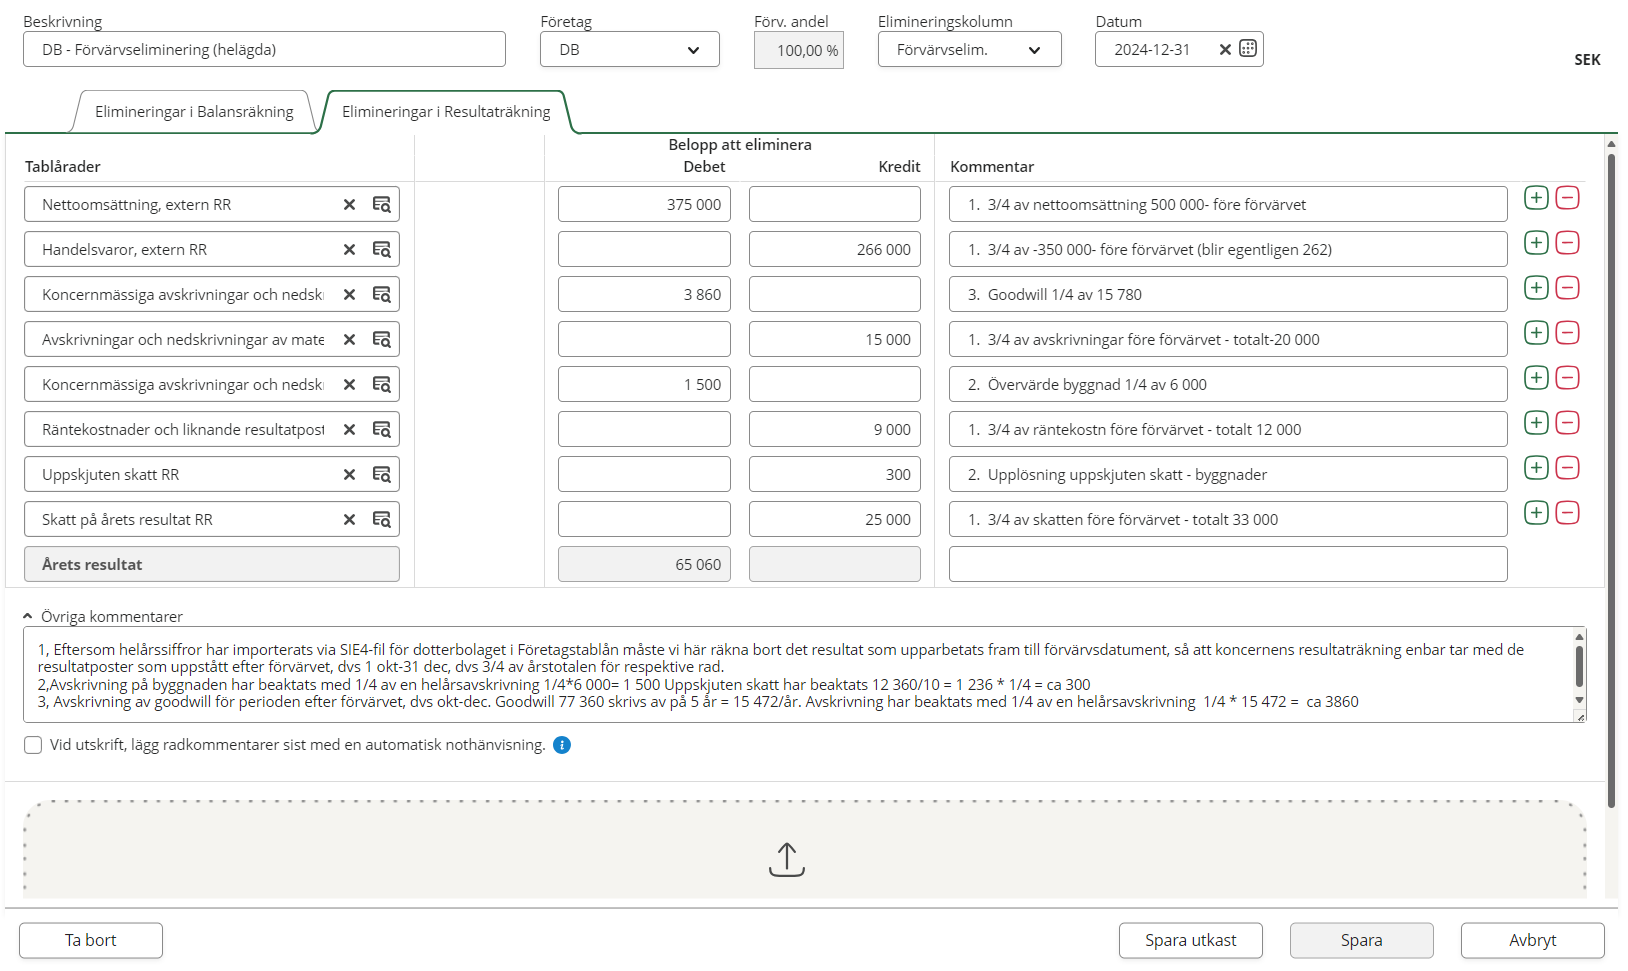This screenshot has width=1628, height=971.
Task: Clear the date 2024-12-31
Action: pyautogui.click(x=1225, y=49)
